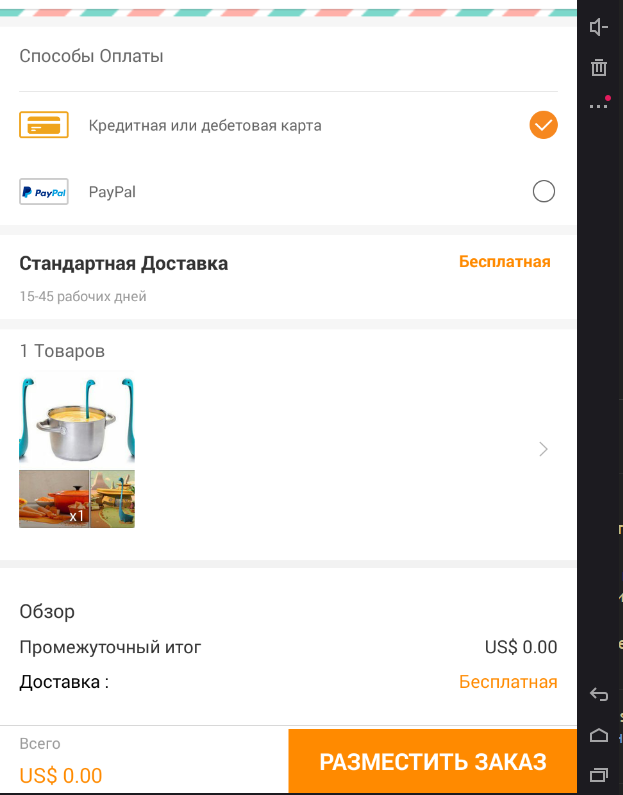Click the volume down icon in sidebar
Image resolution: width=623 pixels, height=795 pixels.
599,27
